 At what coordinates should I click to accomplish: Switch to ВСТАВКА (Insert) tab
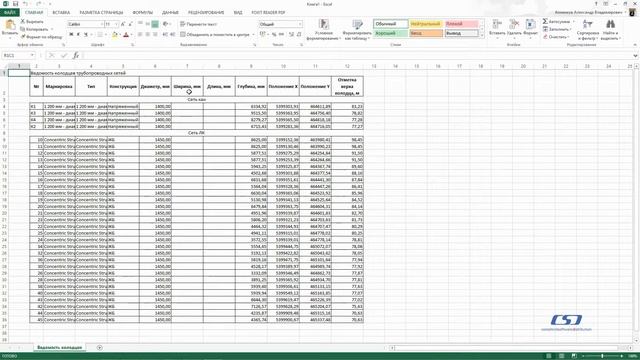tap(61, 13)
